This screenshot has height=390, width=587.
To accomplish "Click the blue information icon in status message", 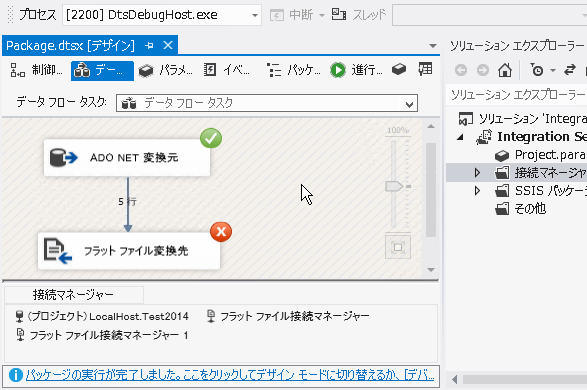I will click(x=16, y=375).
